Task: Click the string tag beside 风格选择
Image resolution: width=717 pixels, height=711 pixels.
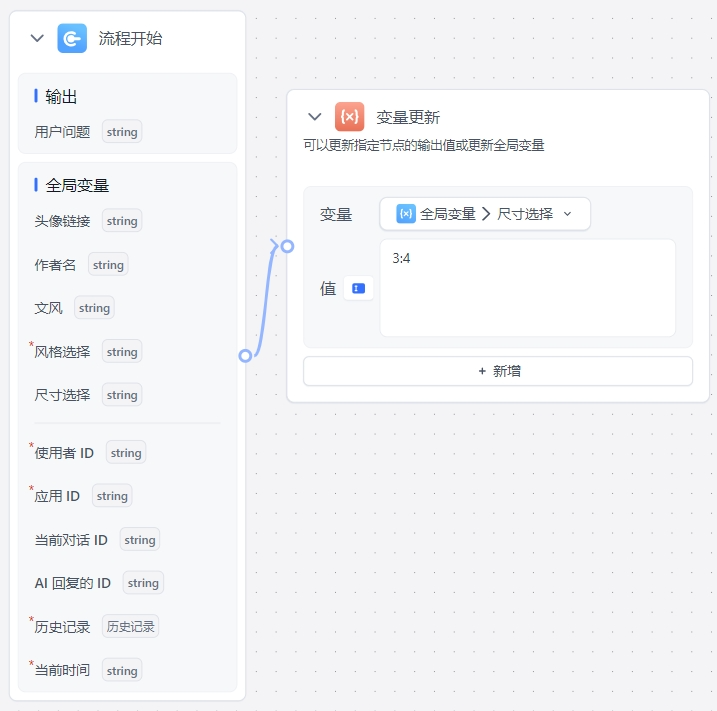Action: [122, 352]
